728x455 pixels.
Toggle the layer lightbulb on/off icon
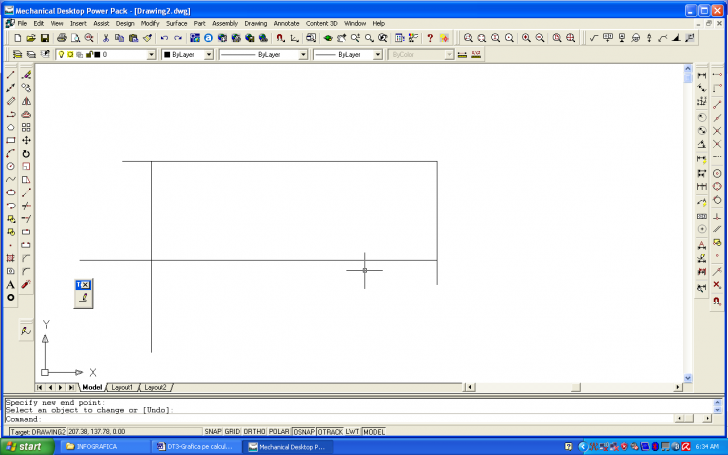coord(61,54)
